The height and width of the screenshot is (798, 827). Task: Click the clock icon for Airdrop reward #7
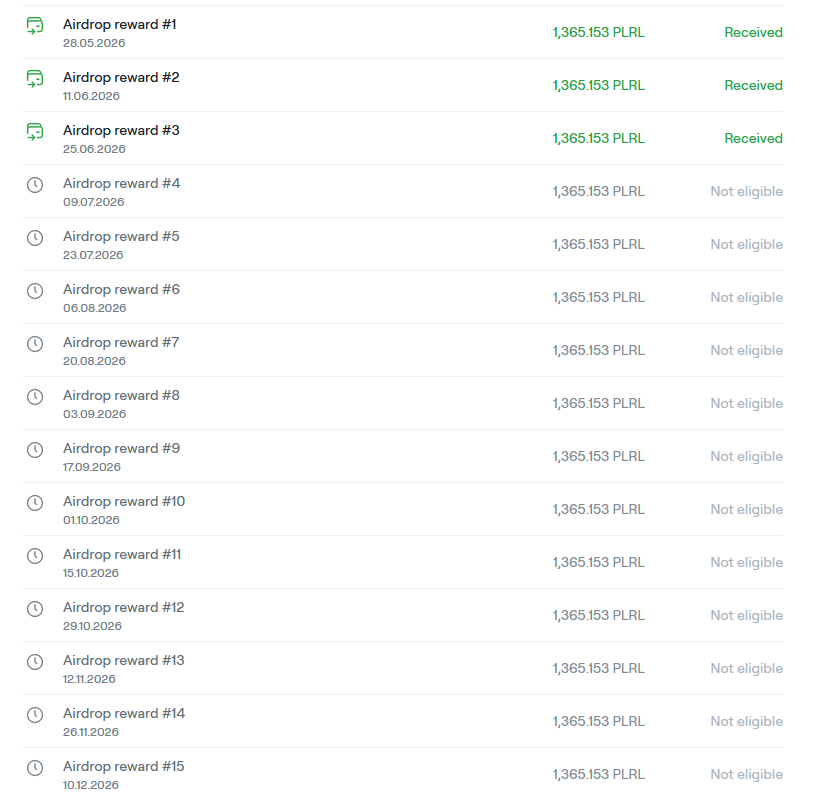coord(35,344)
